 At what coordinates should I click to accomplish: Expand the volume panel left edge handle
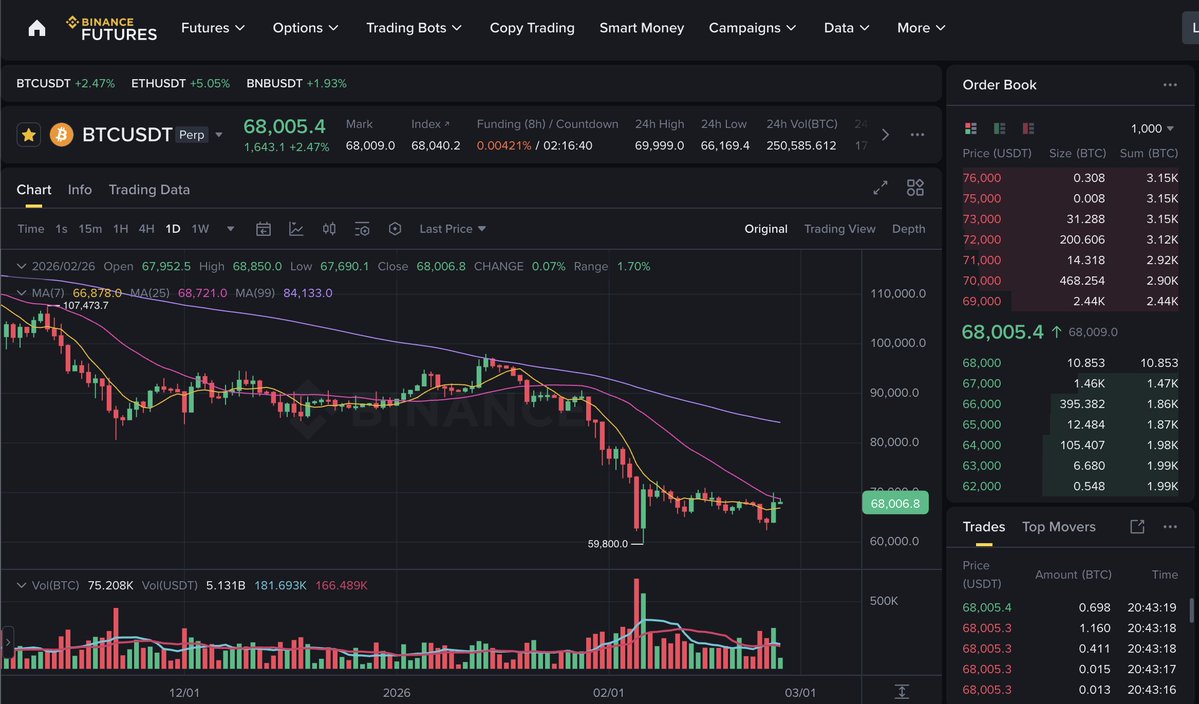click(x=8, y=642)
